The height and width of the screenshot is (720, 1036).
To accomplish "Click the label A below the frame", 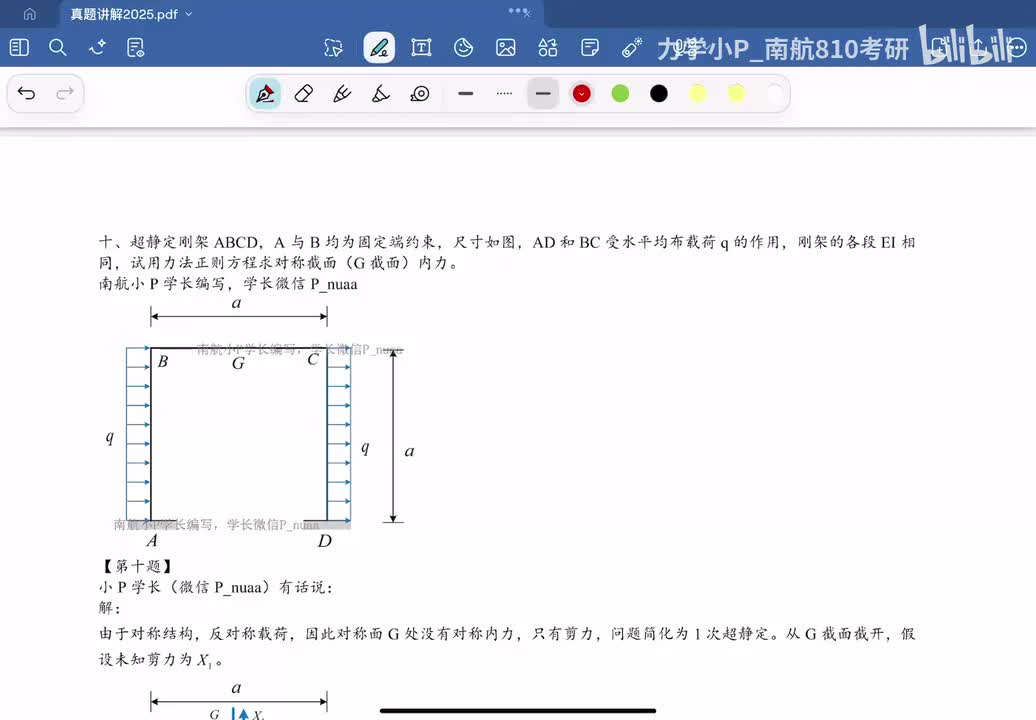I will (x=152, y=541).
